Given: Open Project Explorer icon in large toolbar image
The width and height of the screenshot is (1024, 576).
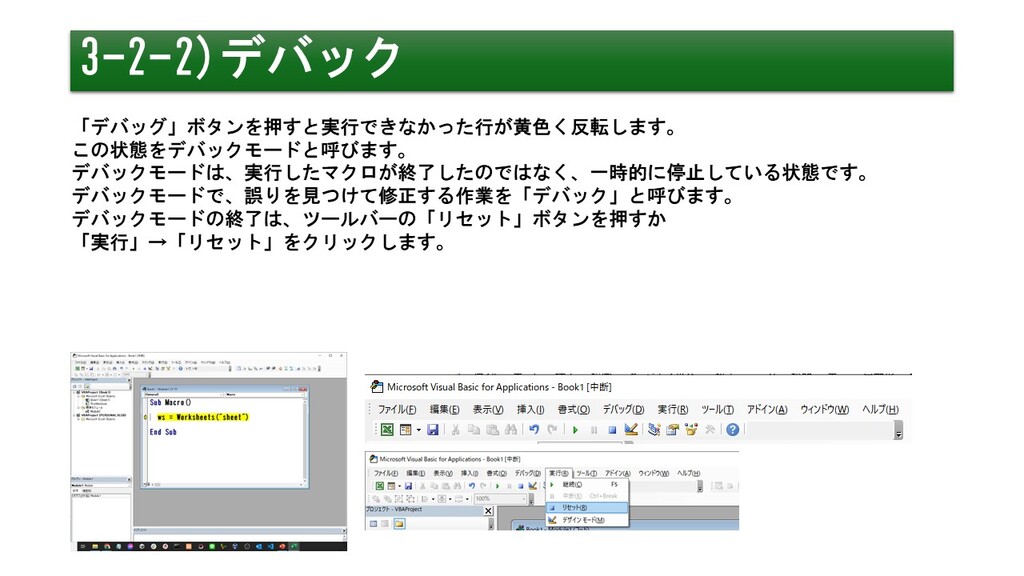Looking at the screenshot, I should click(x=654, y=429).
